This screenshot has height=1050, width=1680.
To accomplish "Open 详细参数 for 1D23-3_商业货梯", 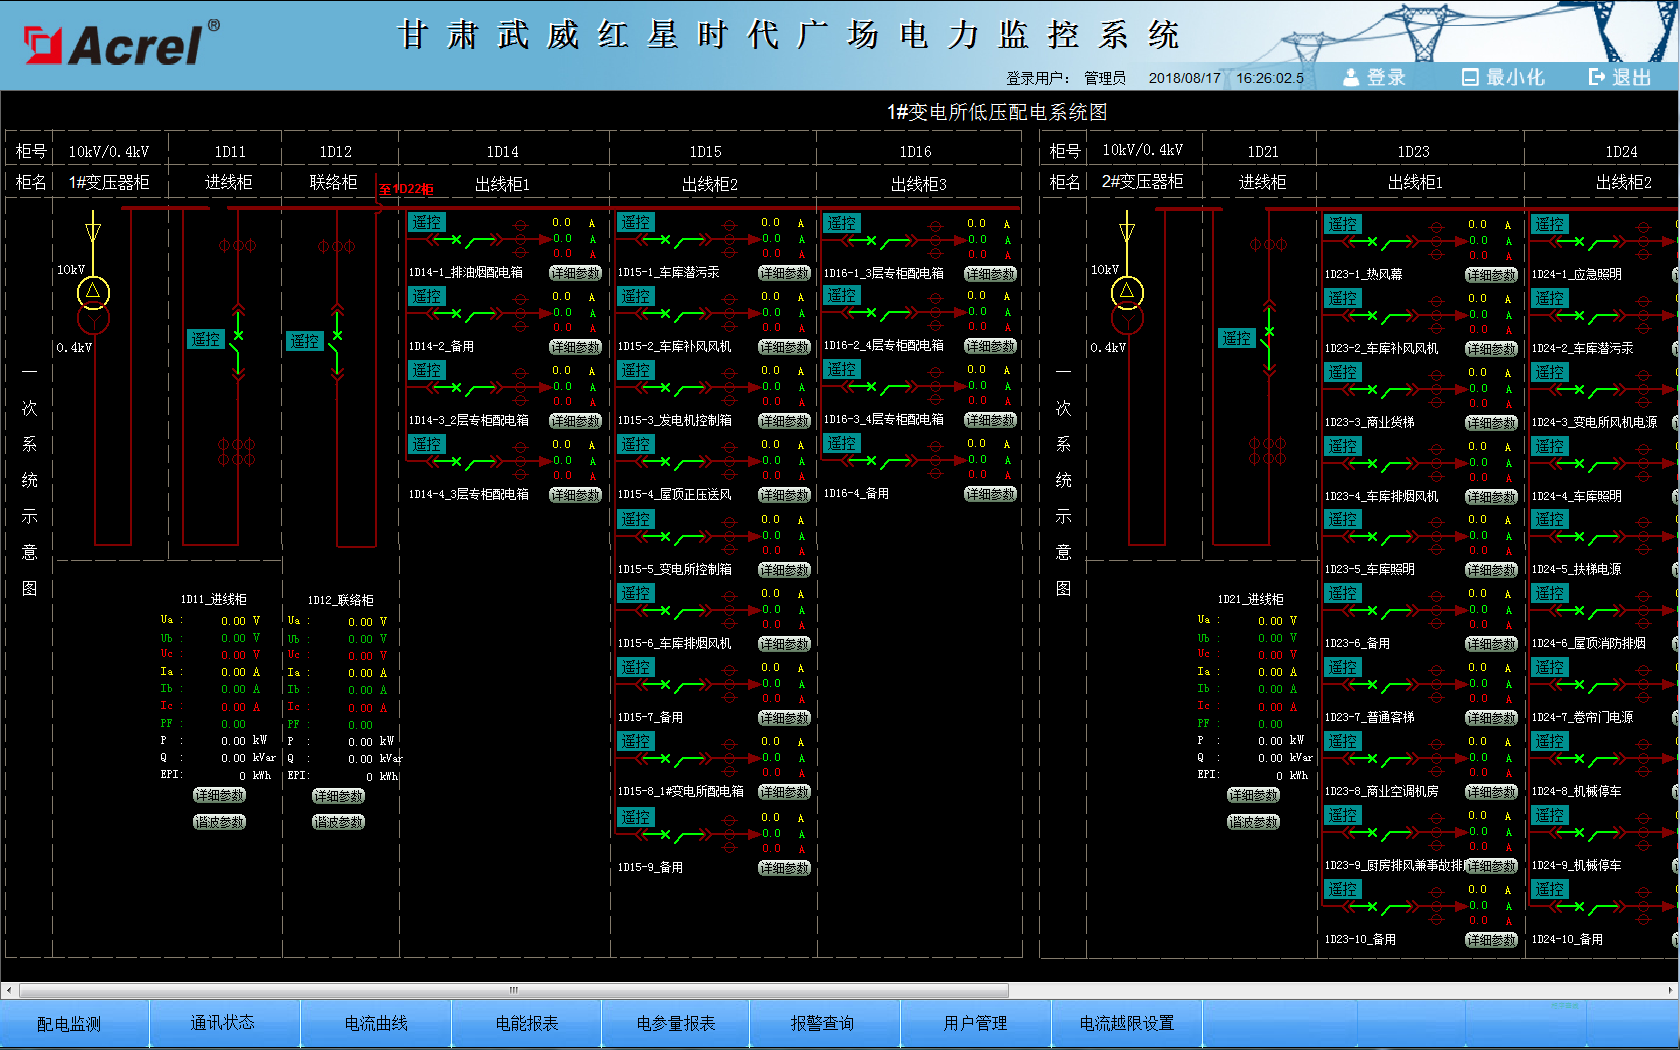I will point(1492,423).
